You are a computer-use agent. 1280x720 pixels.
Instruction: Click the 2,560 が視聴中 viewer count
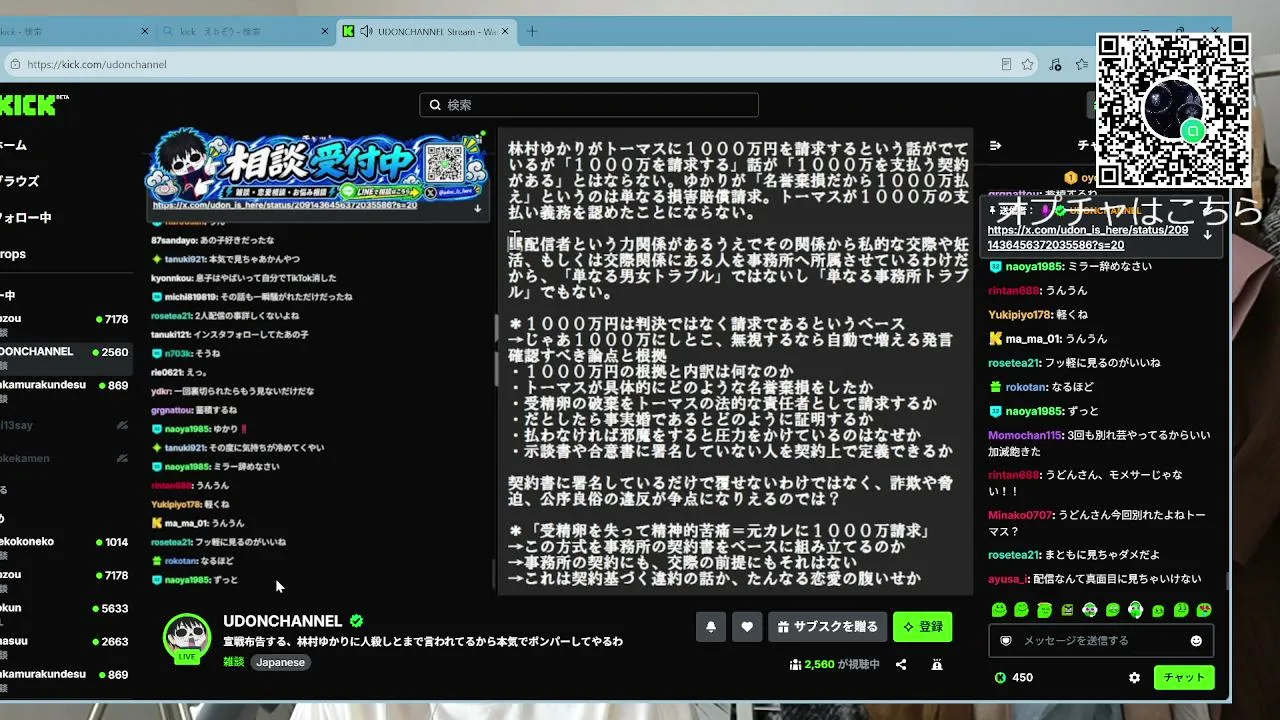(834, 664)
